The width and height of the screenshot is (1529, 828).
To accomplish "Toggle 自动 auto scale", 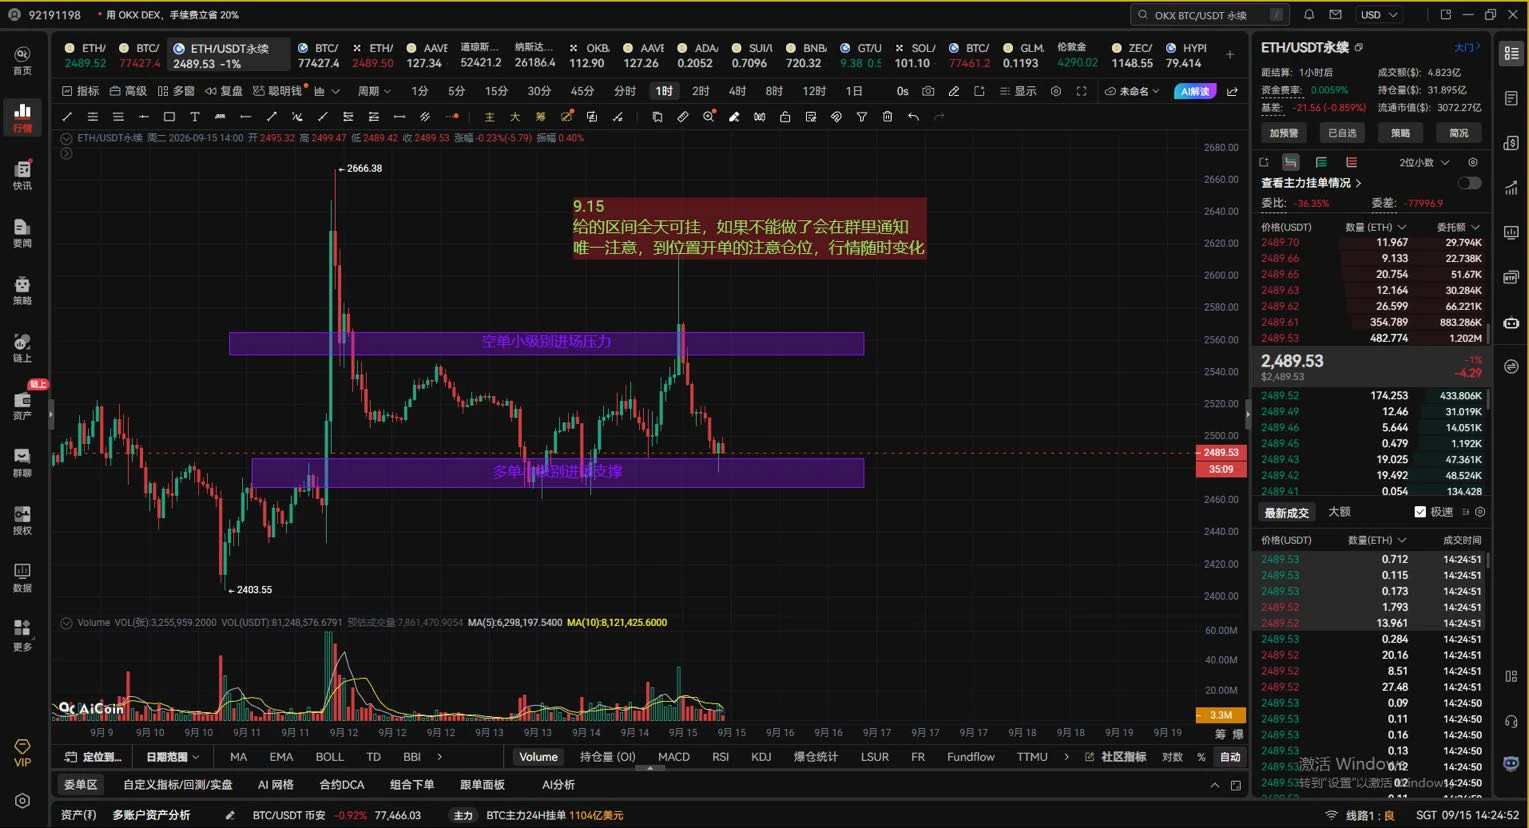I will (1230, 757).
